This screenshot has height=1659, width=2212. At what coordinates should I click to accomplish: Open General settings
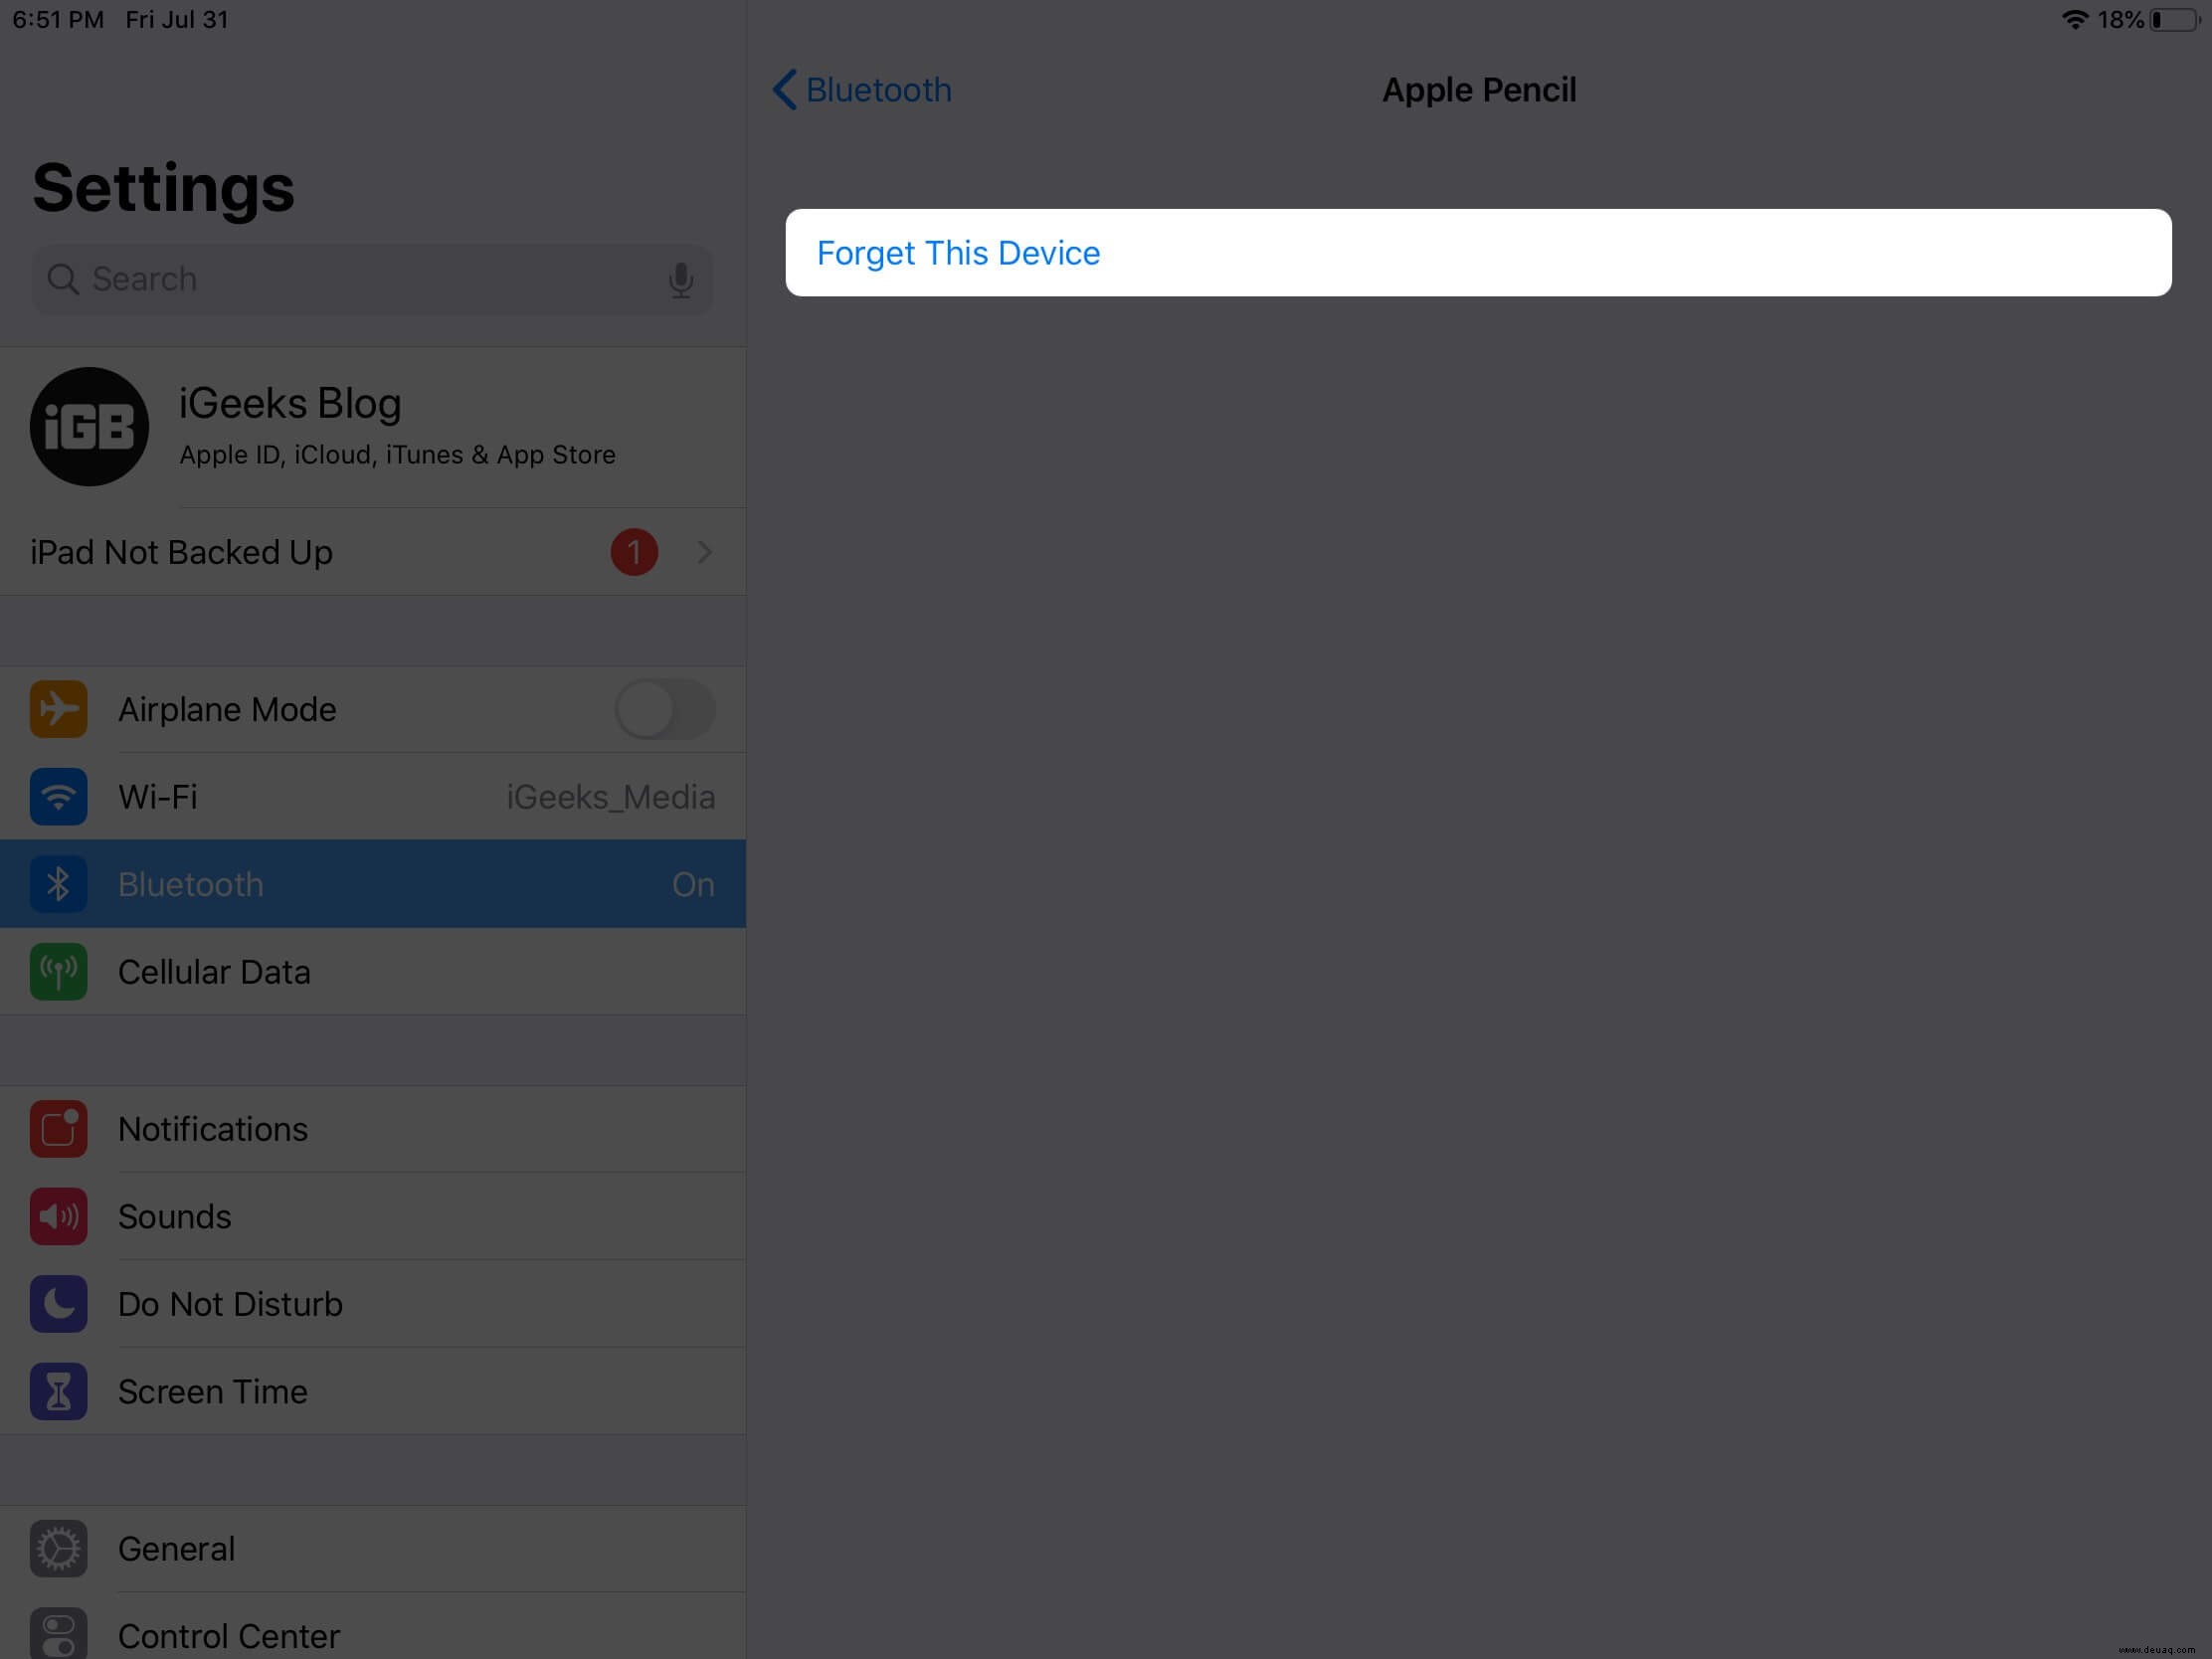[372, 1549]
